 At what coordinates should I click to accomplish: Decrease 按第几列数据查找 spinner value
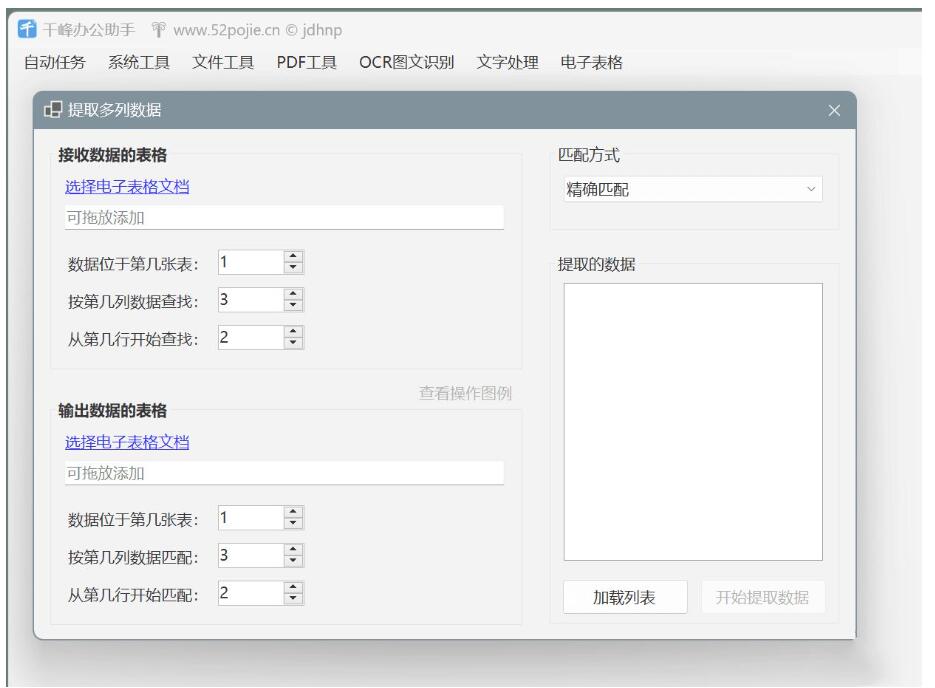click(293, 305)
